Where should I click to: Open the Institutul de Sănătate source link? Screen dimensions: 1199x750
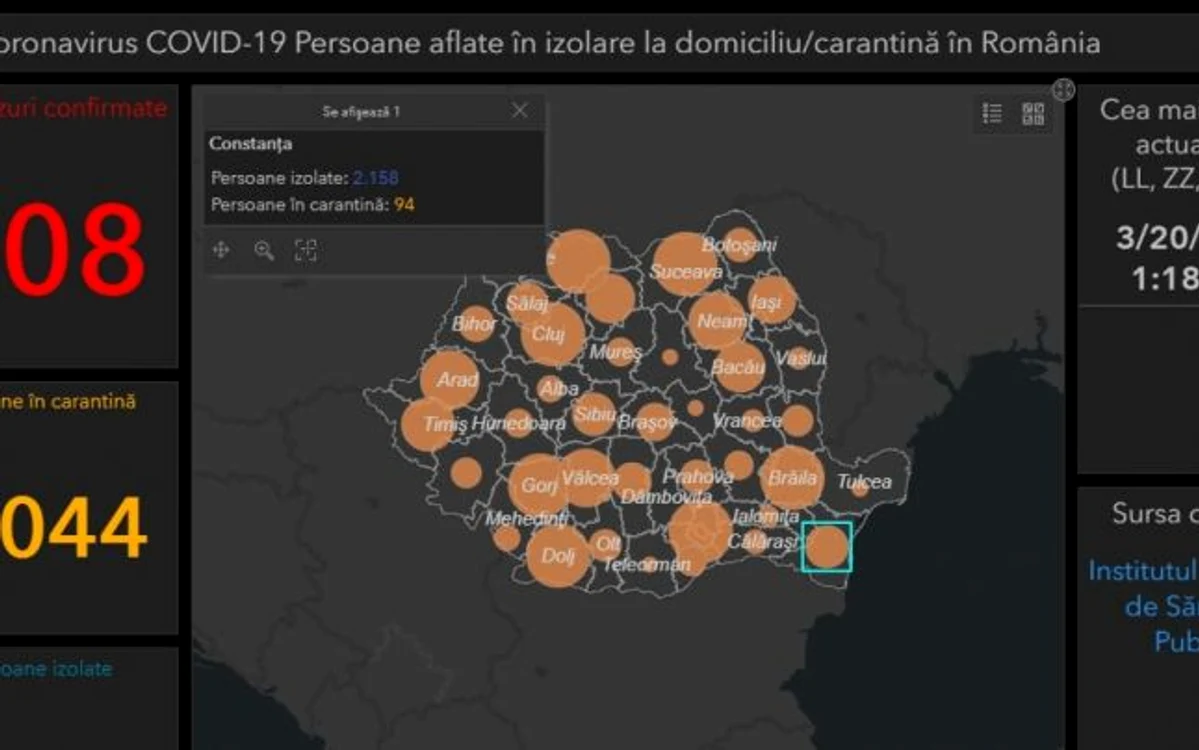[x=1143, y=606]
